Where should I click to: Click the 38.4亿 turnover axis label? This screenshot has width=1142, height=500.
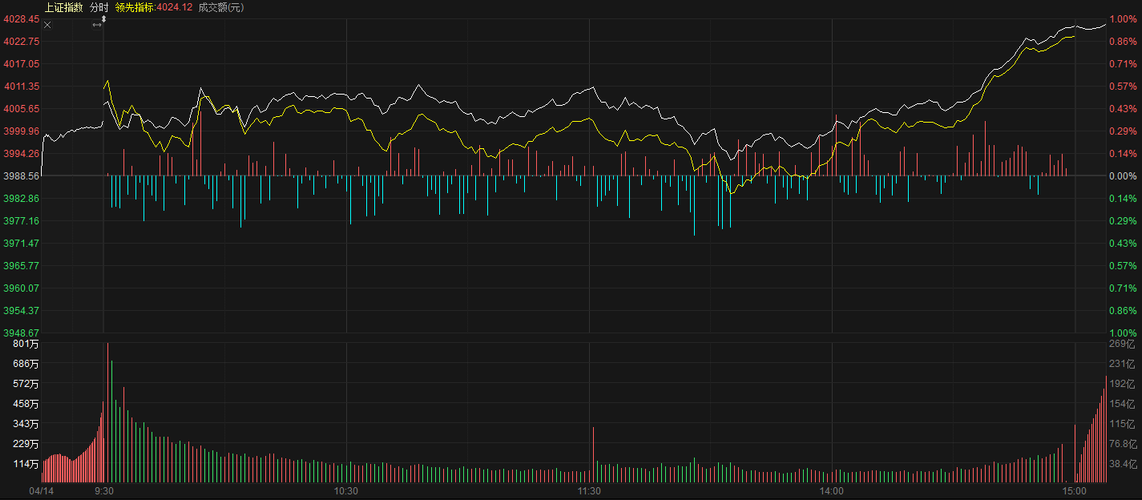pyautogui.click(x=1122, y=464)
